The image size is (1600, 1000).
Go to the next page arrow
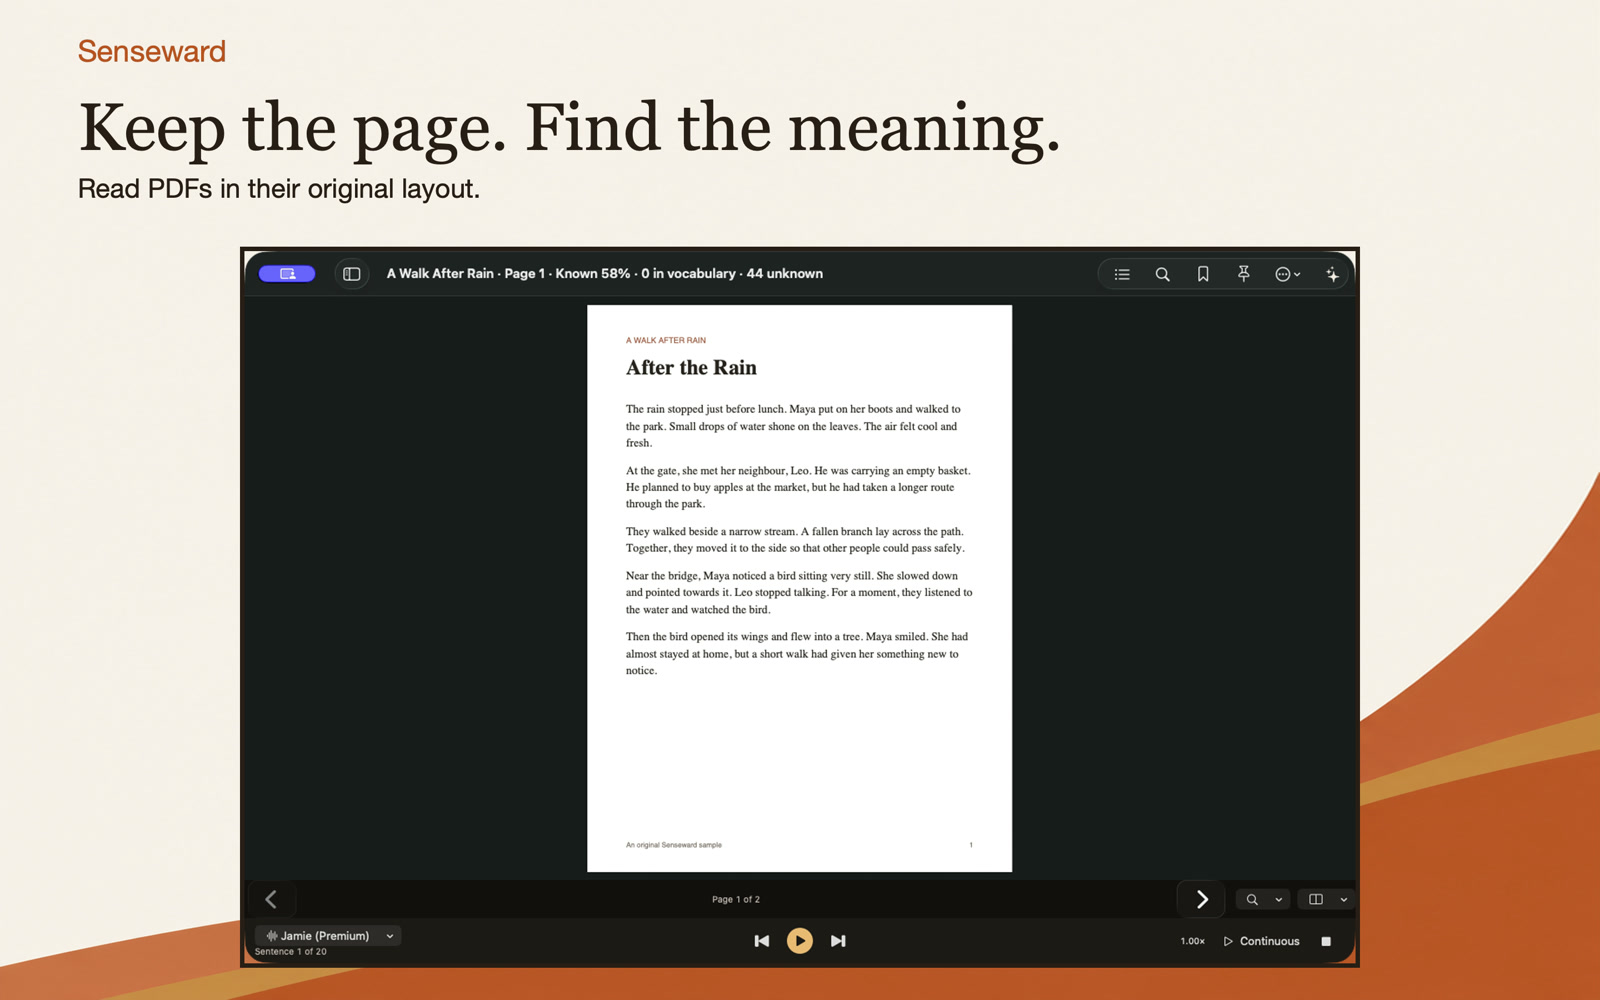pyautogui.click(x=1202, y=899)
